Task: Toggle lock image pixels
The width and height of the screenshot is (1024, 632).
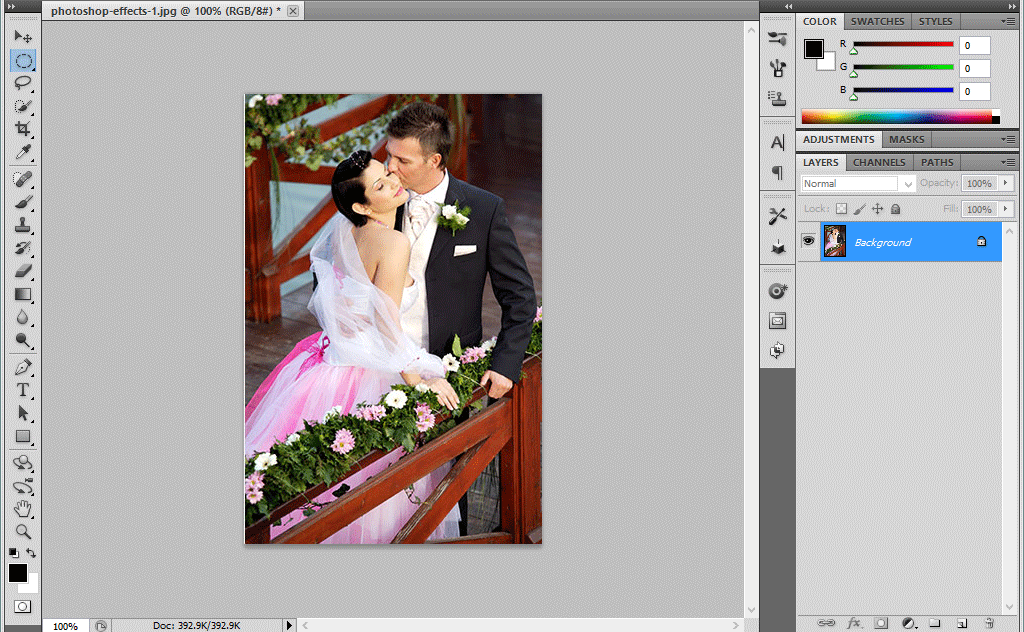Action: [859, 209]
